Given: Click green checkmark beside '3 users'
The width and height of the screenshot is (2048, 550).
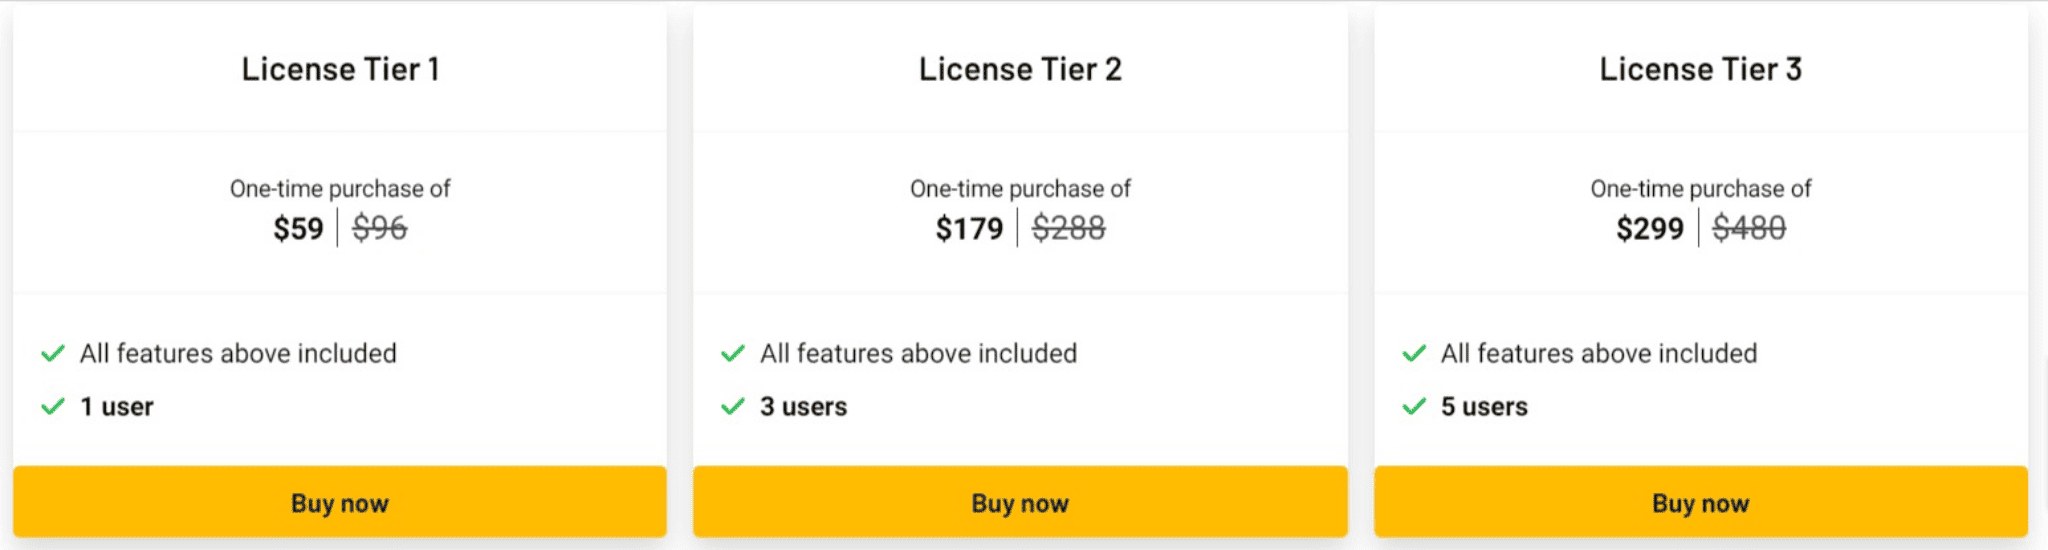Looking at the screenshot, I should (733, 406).
